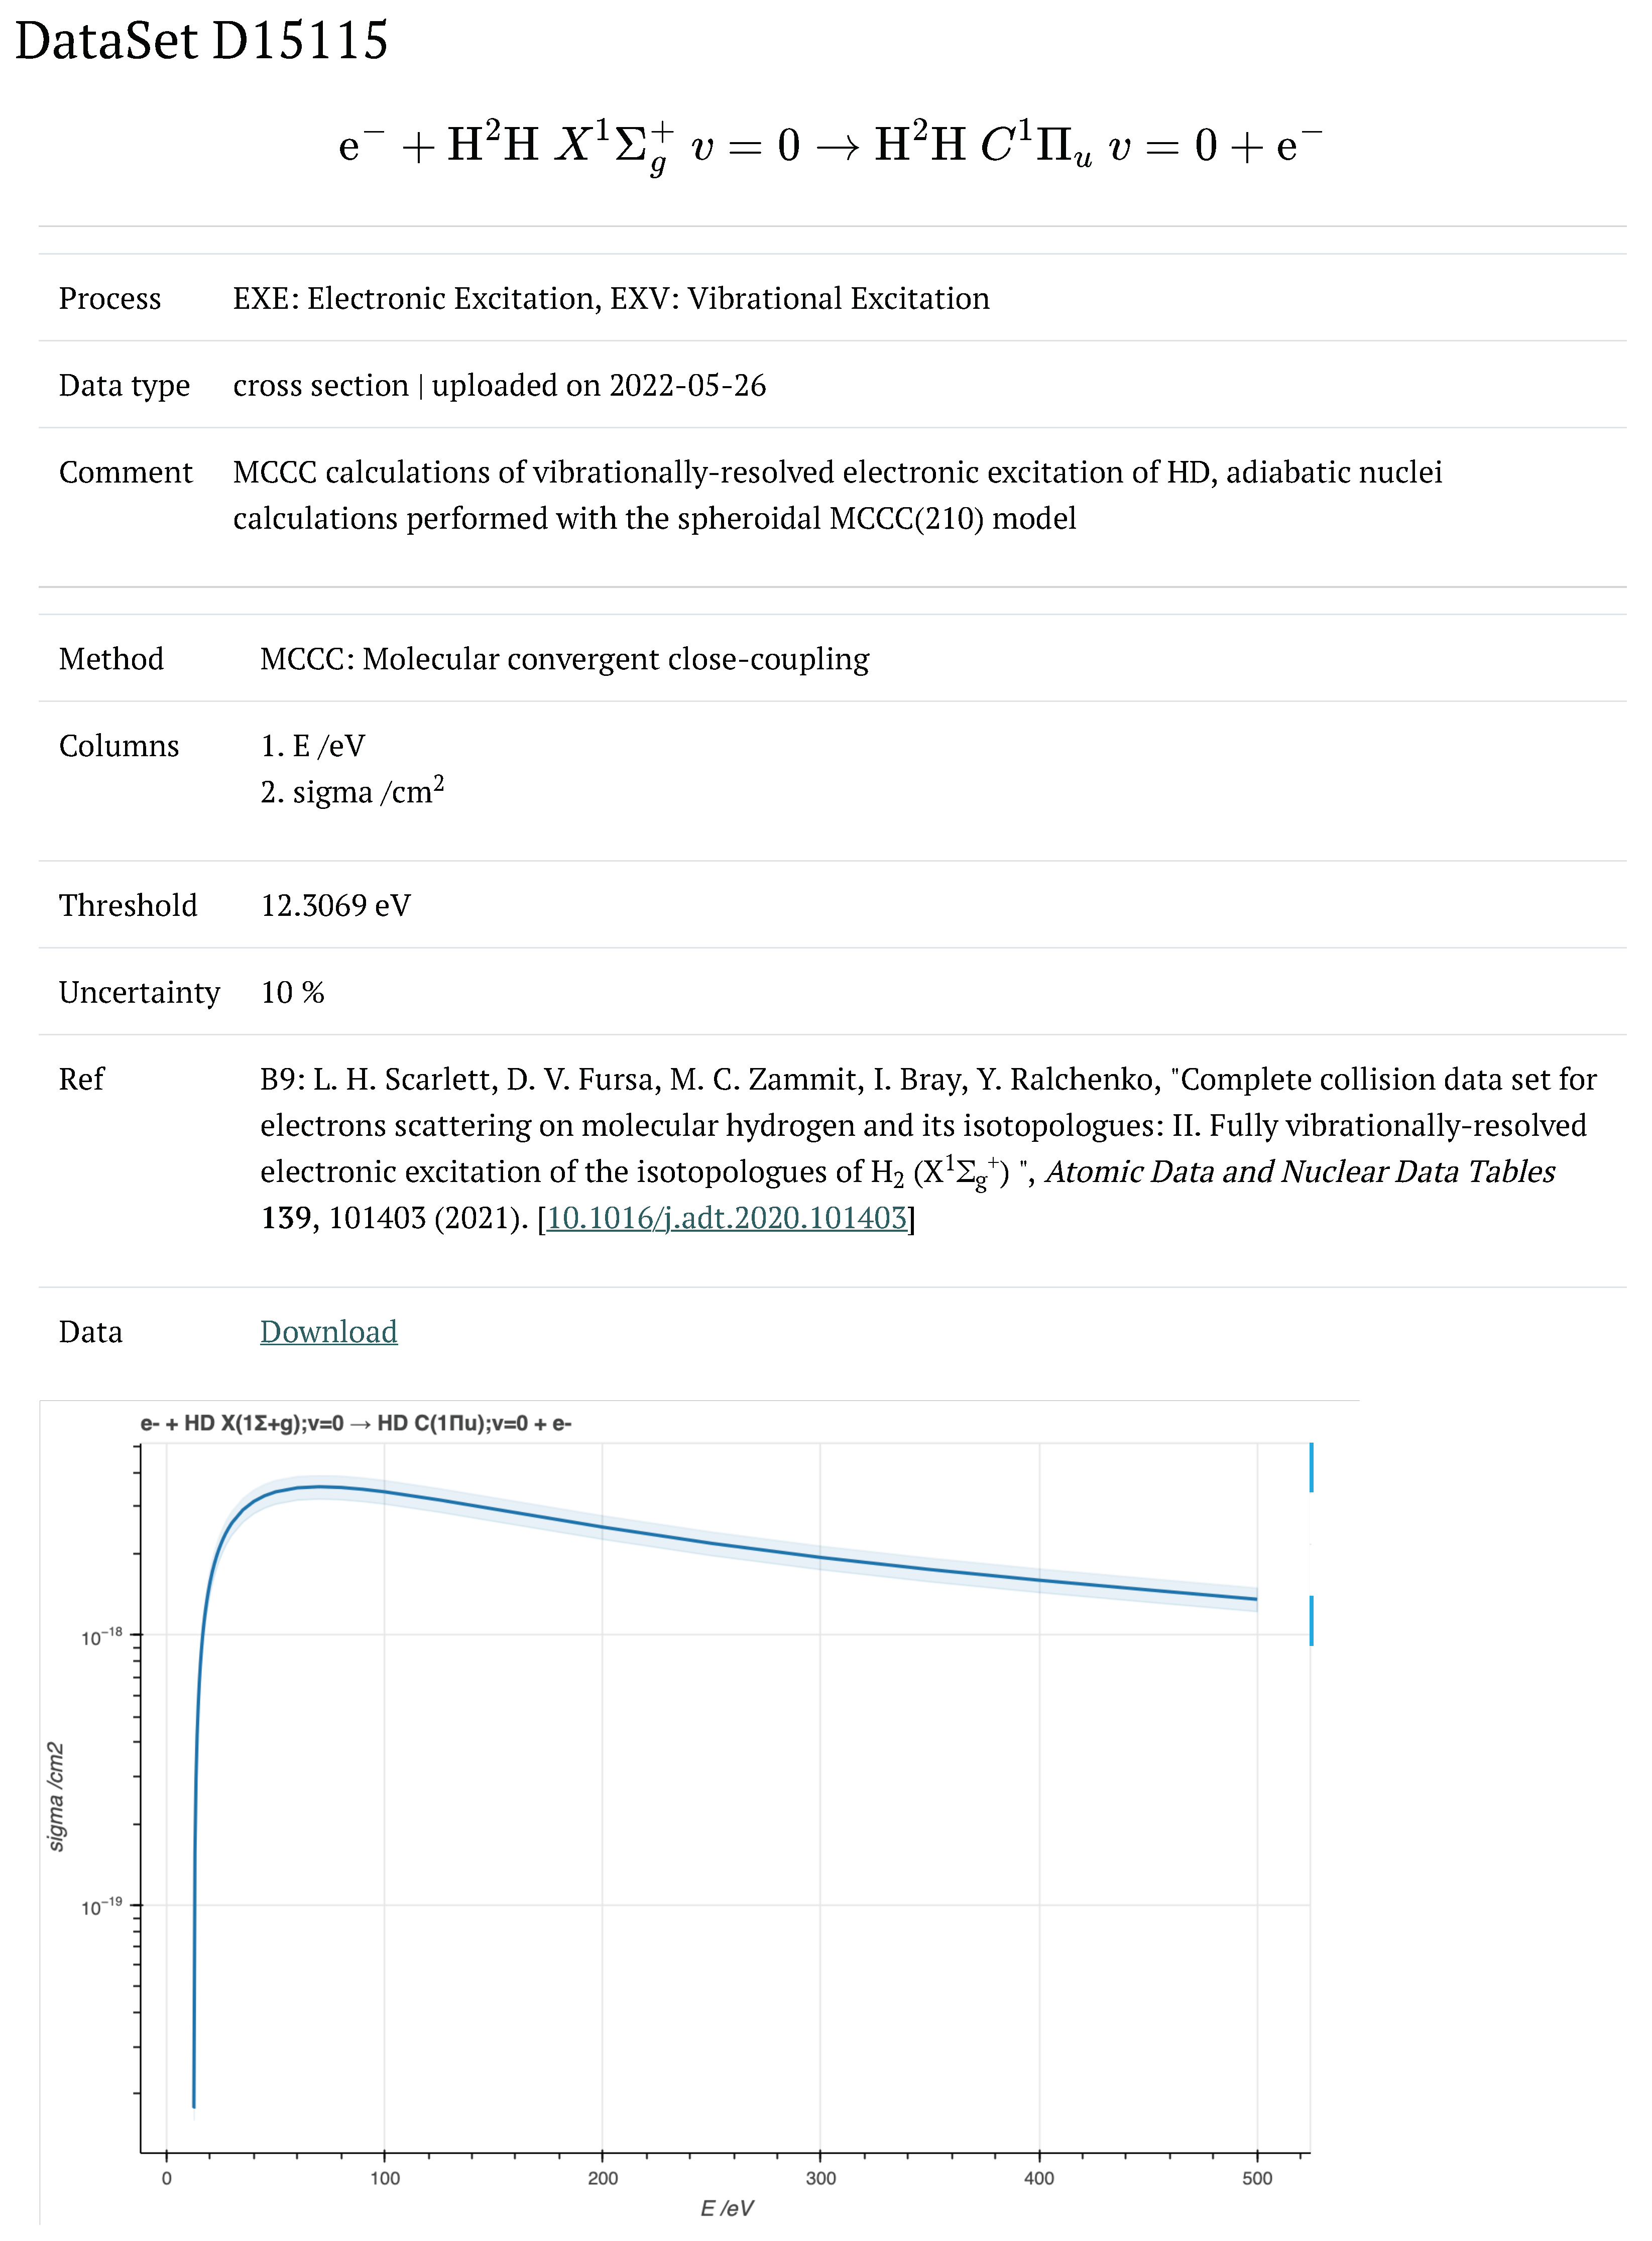
Task: Open the DOI link 10.1016/j.adt.2020.101403
Action: pos(726,1217)
